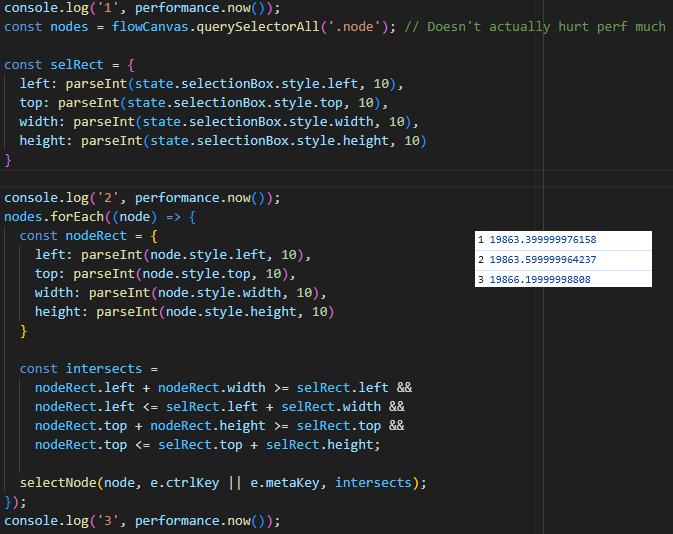Click the pink closing brace of selRect

(8, 160)
